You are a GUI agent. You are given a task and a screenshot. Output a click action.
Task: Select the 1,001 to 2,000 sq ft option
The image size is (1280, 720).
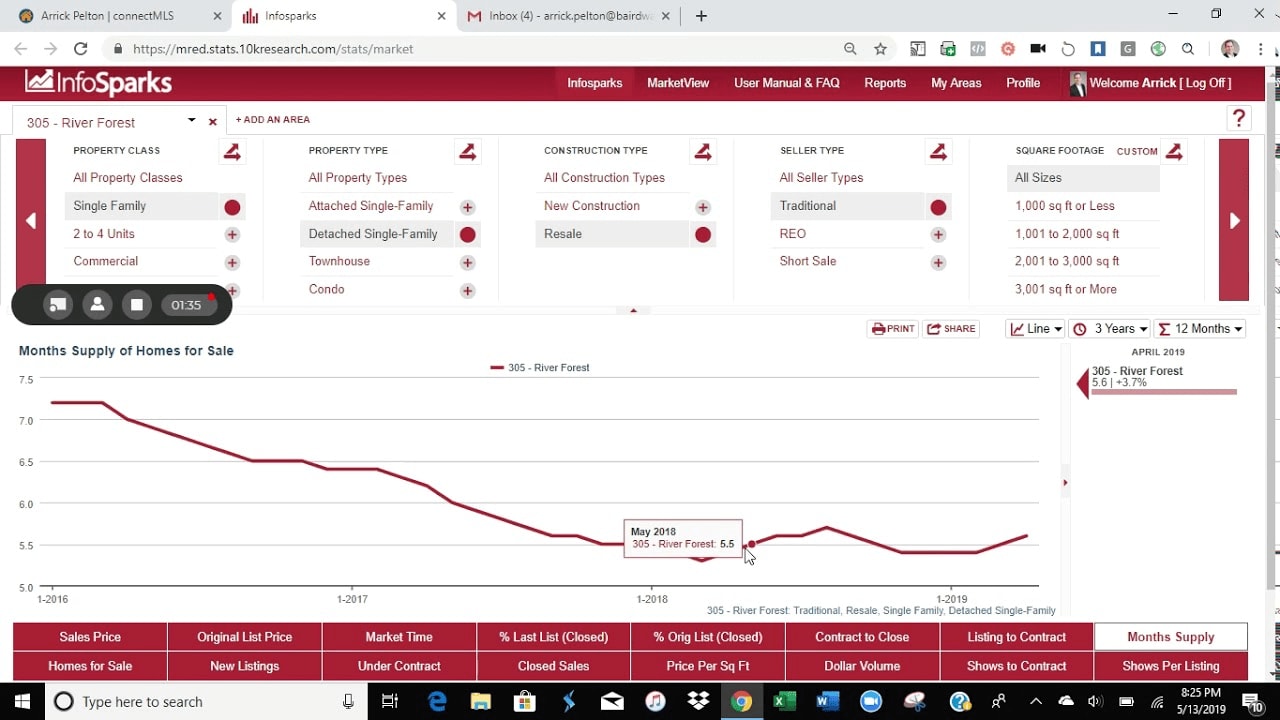(x=1067, y=234)
